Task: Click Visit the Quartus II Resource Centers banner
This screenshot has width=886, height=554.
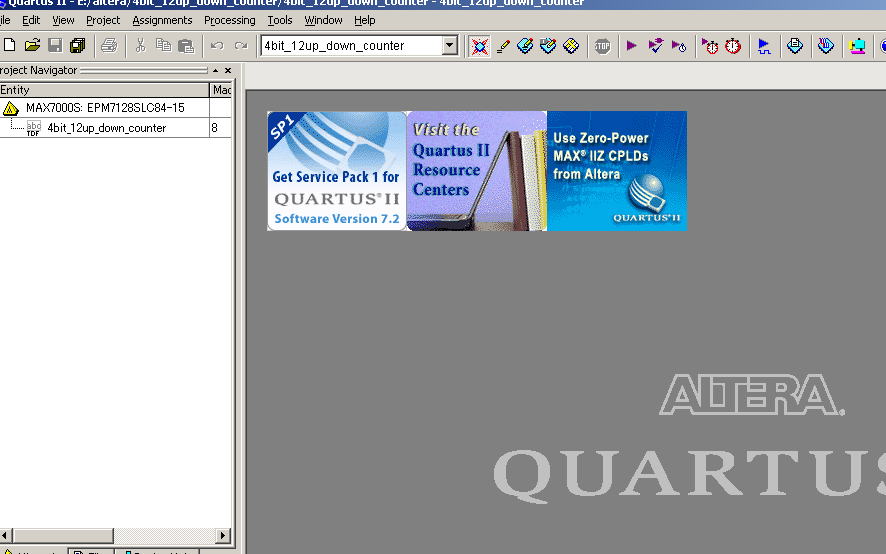Action: click(477, 171)
